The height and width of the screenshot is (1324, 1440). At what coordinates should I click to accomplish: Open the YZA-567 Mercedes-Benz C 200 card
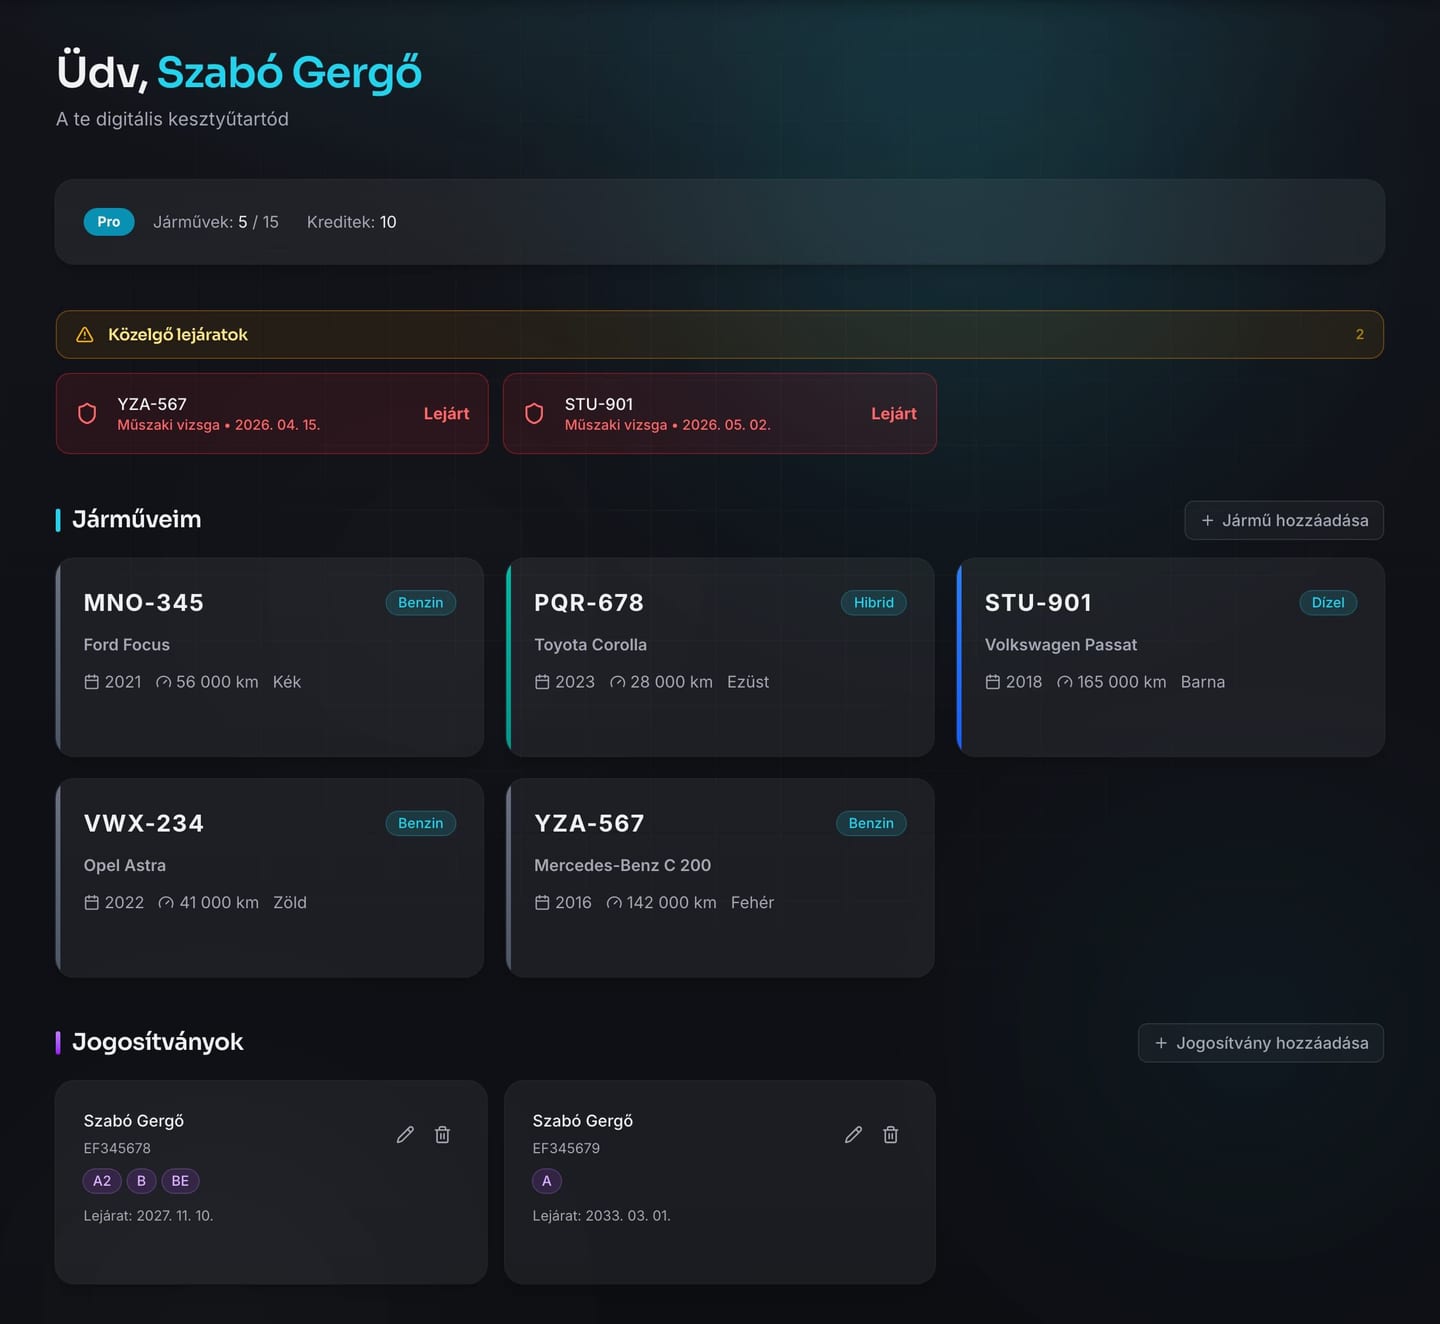[x=720, y=878]
